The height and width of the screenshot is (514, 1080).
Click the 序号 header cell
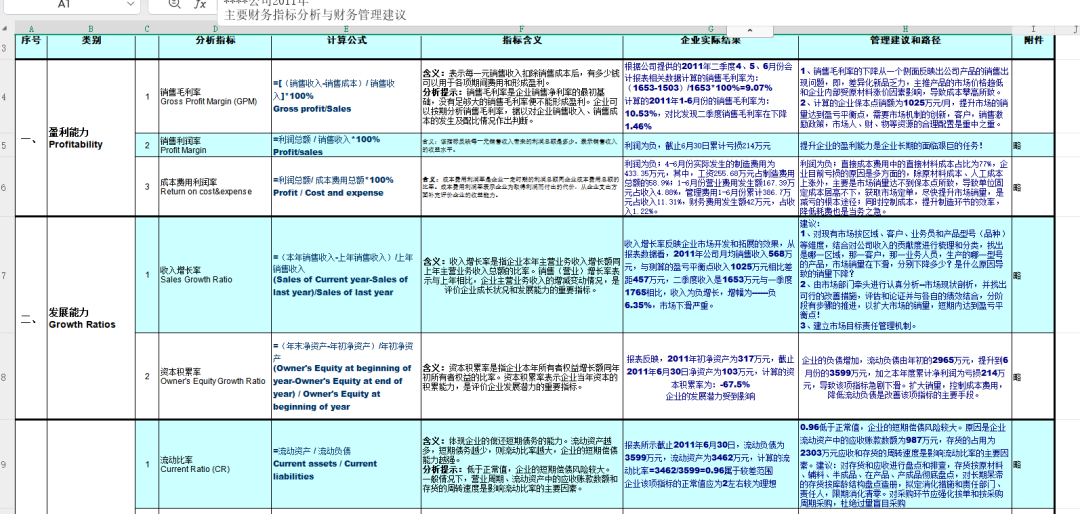pyautogui.click(x=31, y=47)
